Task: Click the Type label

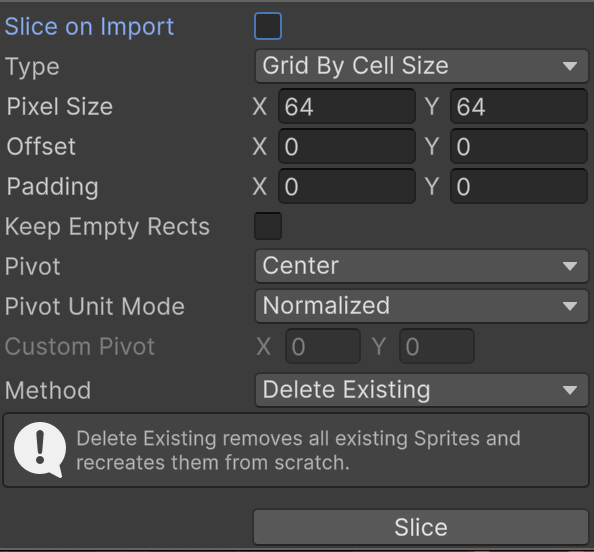Action: click(32, 67)
